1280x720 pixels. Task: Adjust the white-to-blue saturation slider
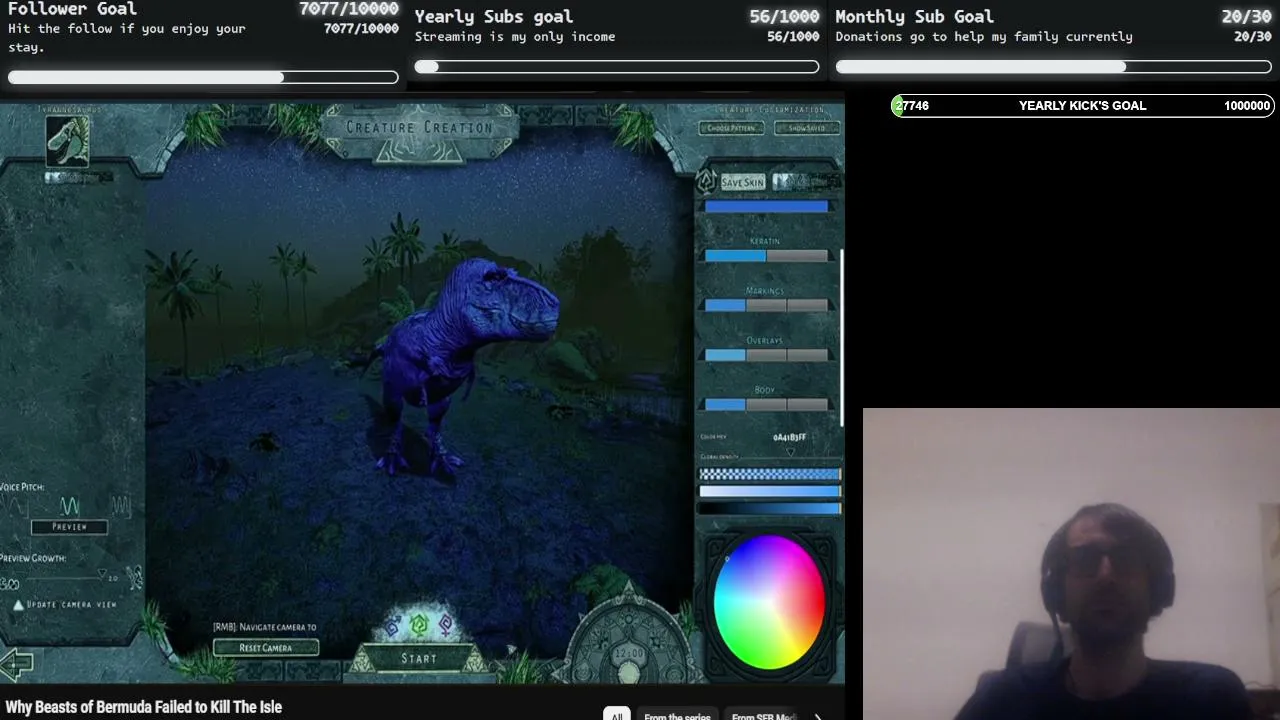click(769, 491)
